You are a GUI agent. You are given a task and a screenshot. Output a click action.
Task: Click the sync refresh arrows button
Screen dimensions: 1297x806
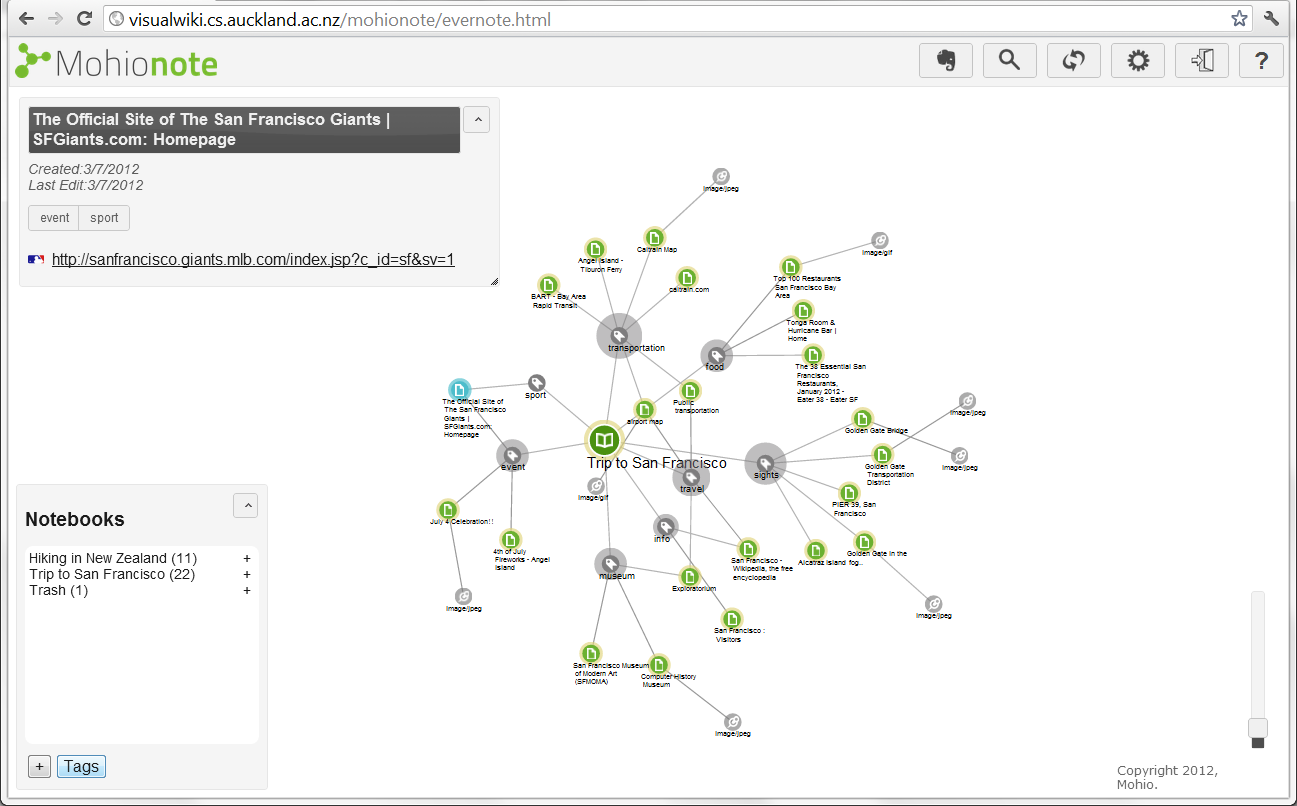coord(1074,60)
